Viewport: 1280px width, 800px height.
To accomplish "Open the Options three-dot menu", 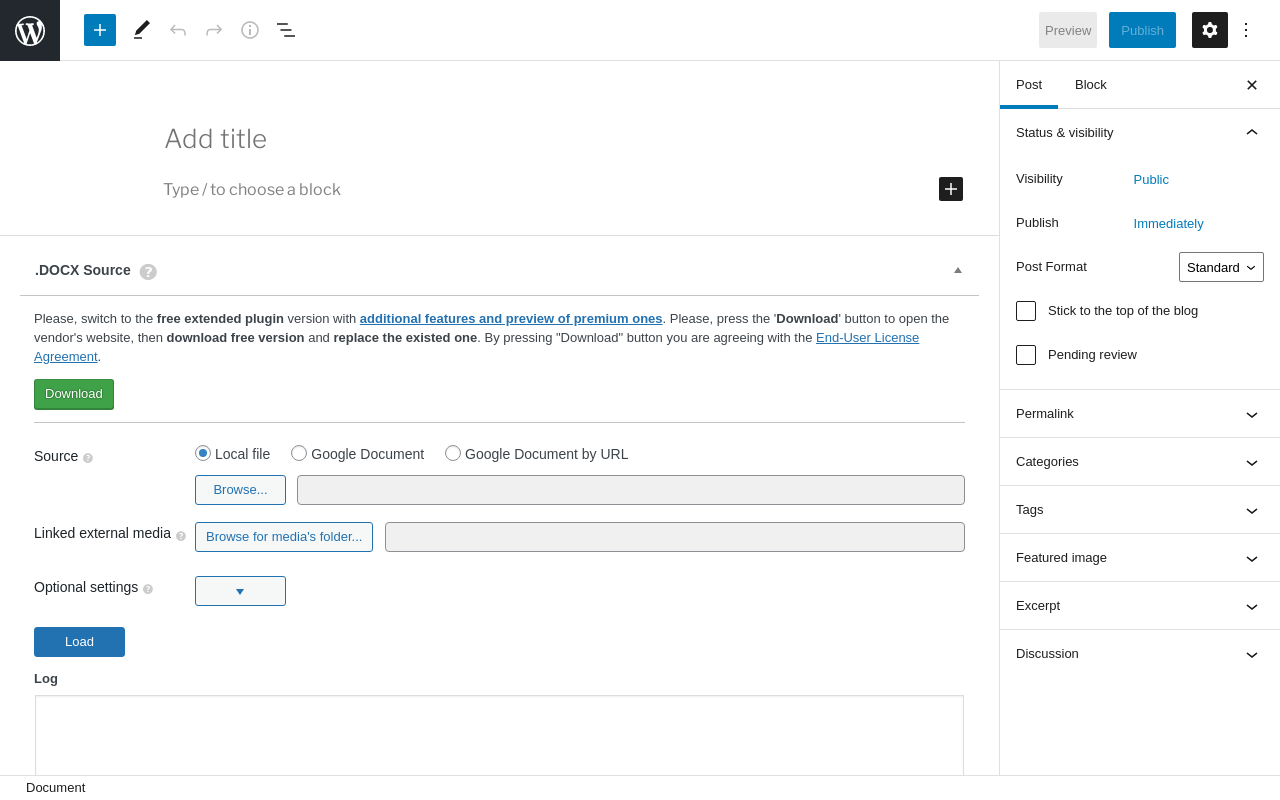I will 1246,30.
